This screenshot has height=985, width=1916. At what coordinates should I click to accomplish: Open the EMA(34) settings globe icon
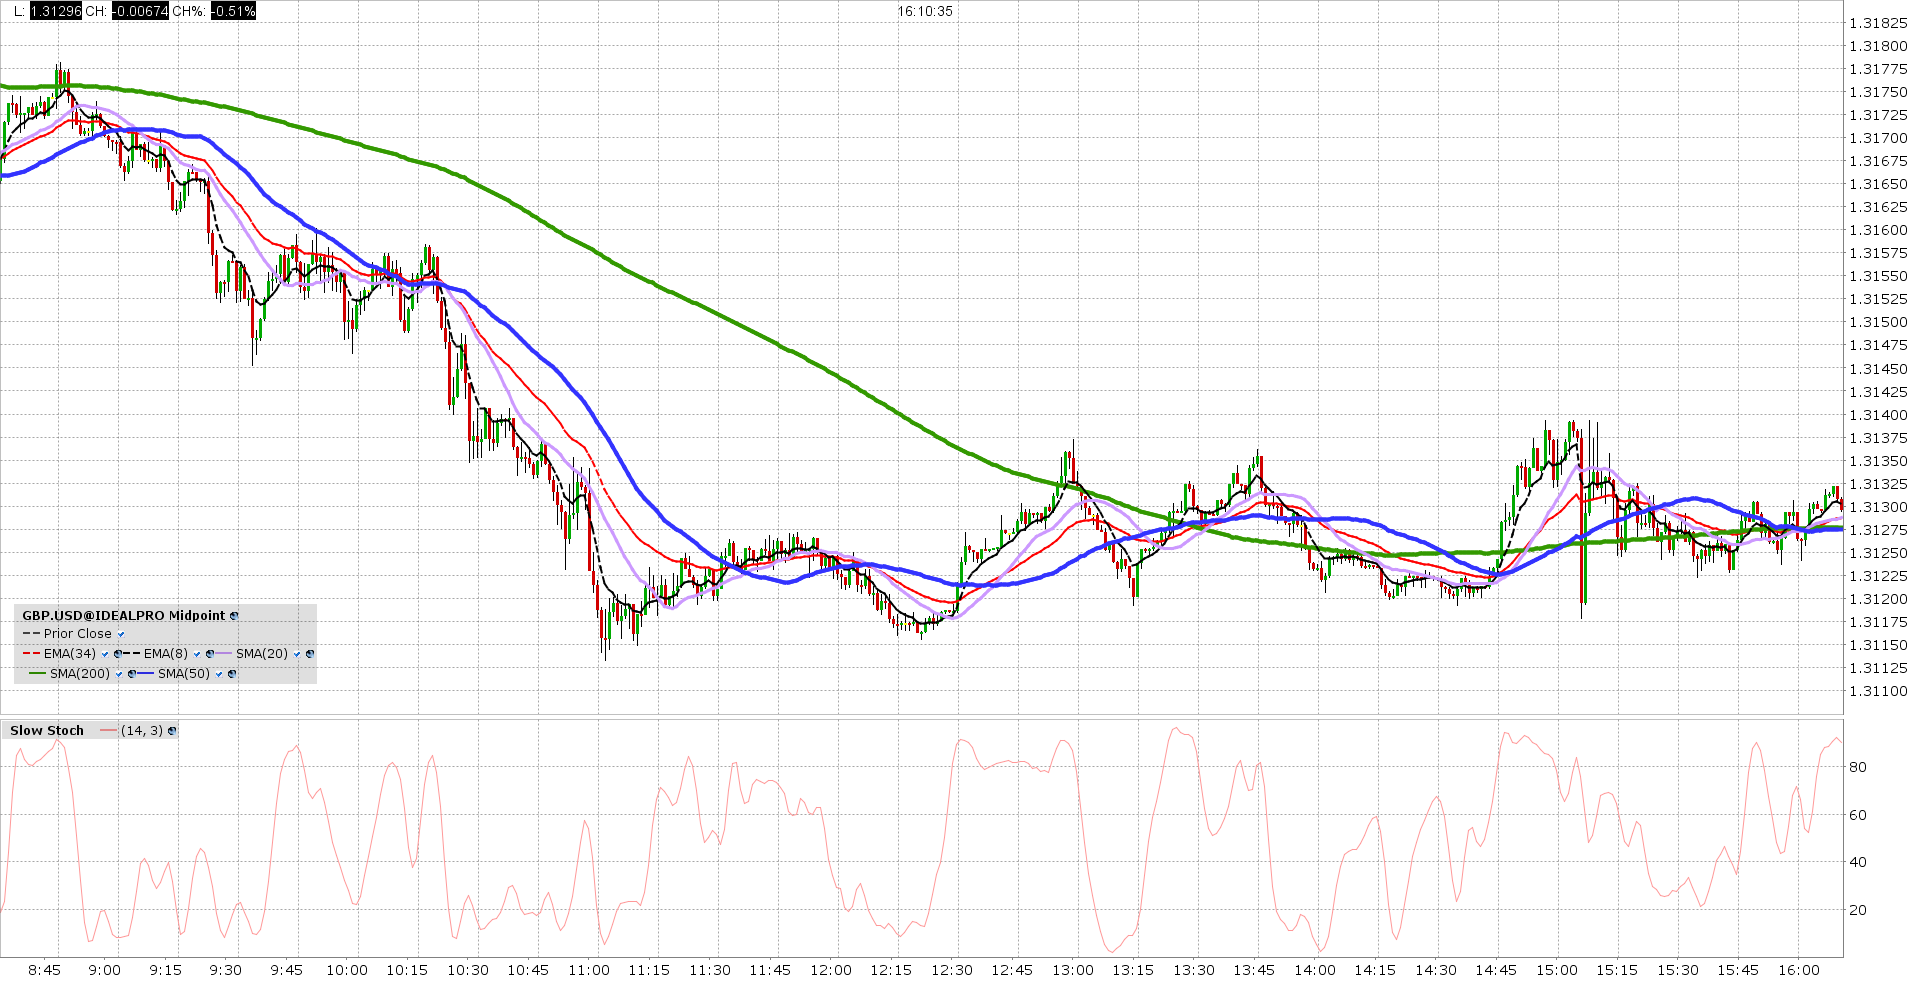click(118, 654)
